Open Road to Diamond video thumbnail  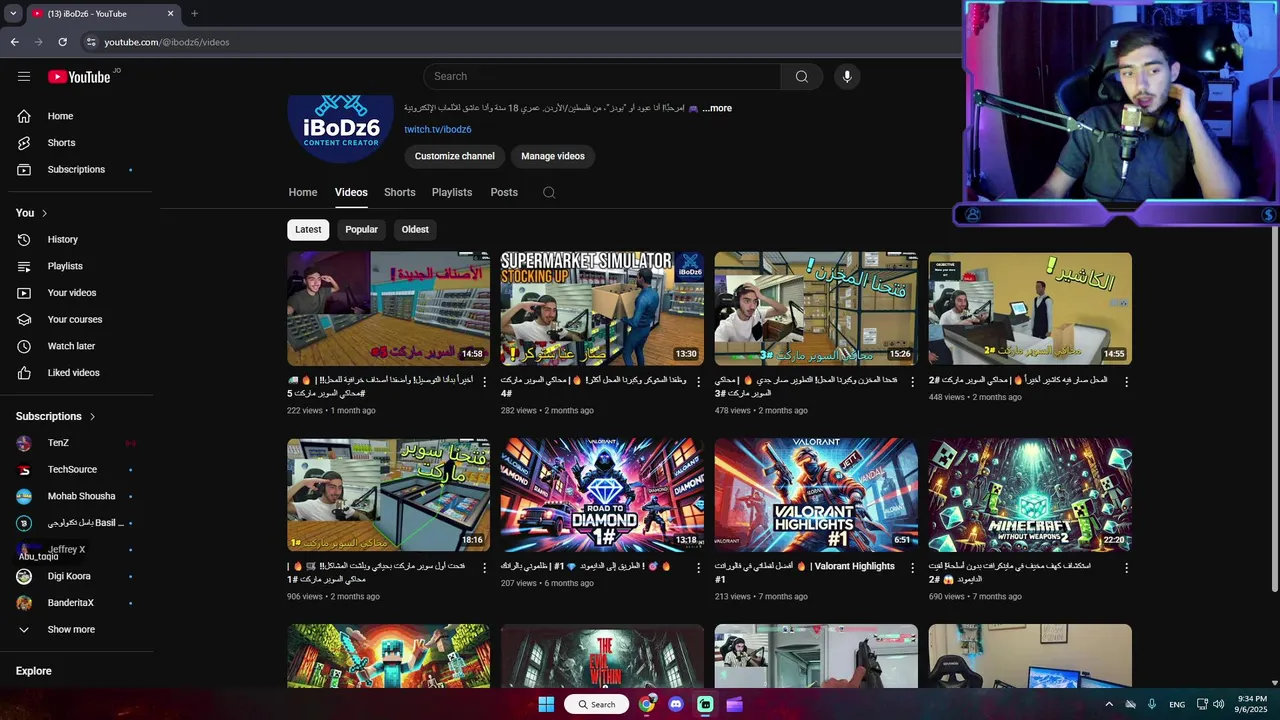point(602,495)
